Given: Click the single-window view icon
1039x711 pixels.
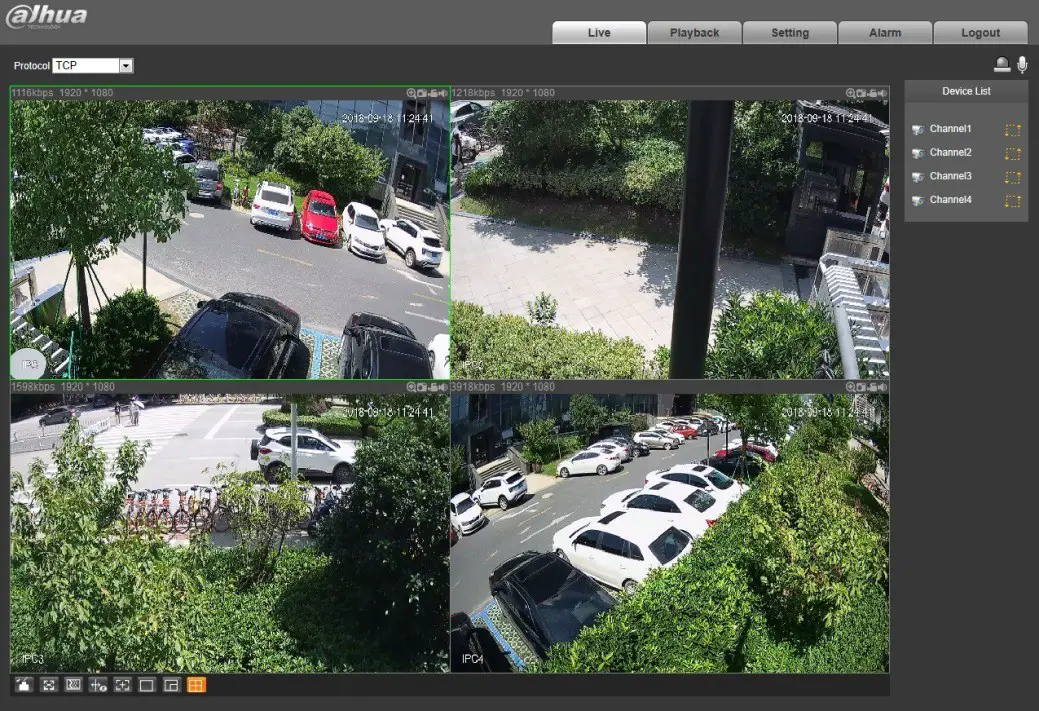Looking at the screenshot, I should (x=147, y=685).
